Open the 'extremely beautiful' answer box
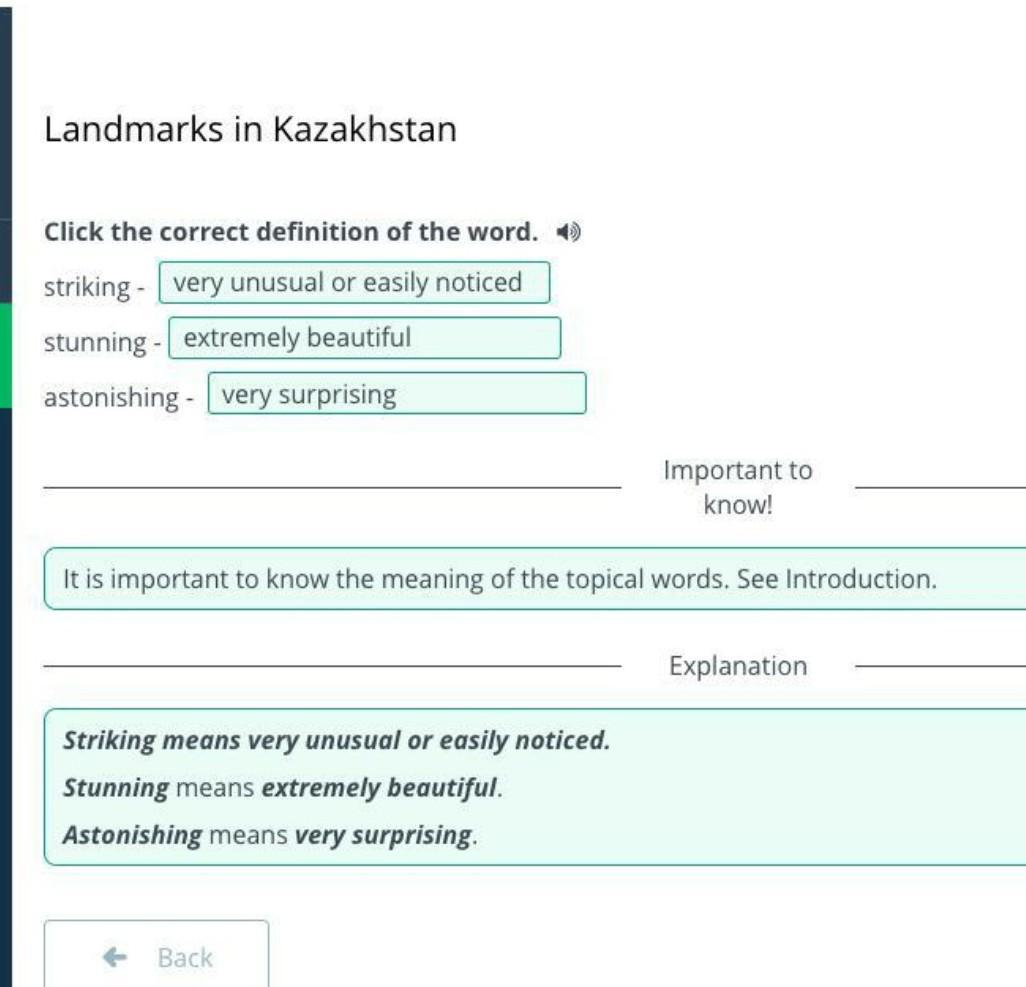 pyautogui.click(x=364, y=338)
